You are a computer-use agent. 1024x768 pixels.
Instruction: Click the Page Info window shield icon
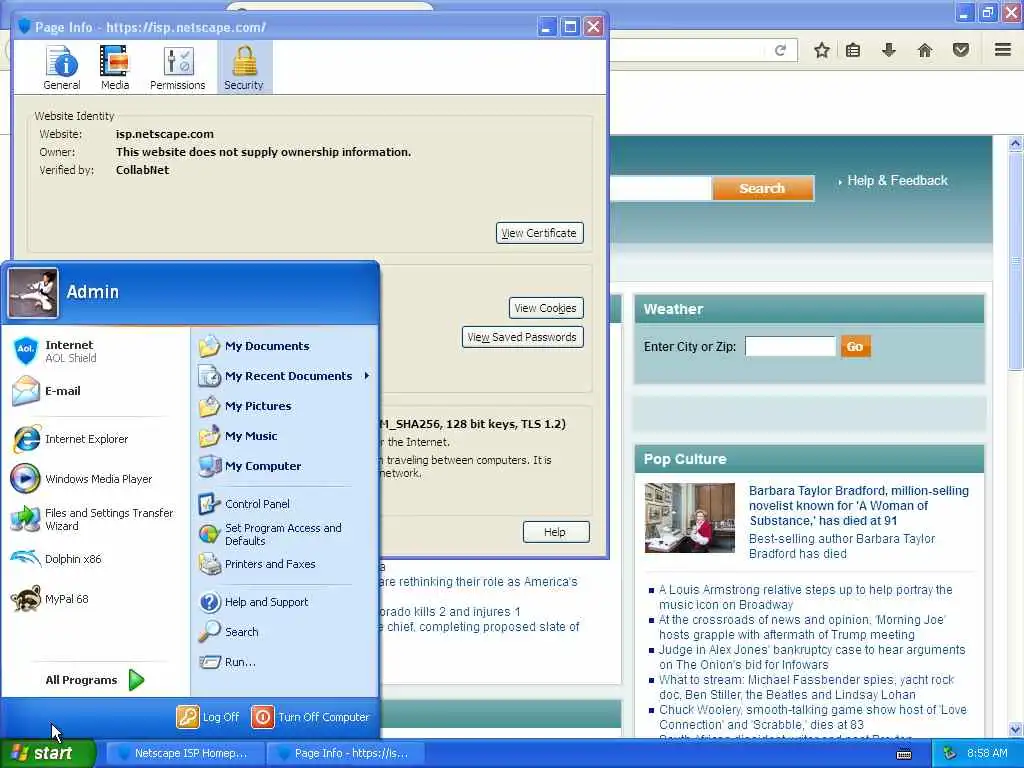coord(25,26)
